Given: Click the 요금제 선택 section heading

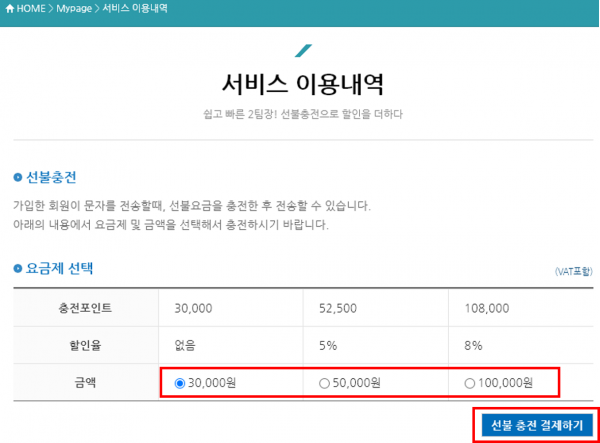Looking at the screenshot, I should 59,268.
